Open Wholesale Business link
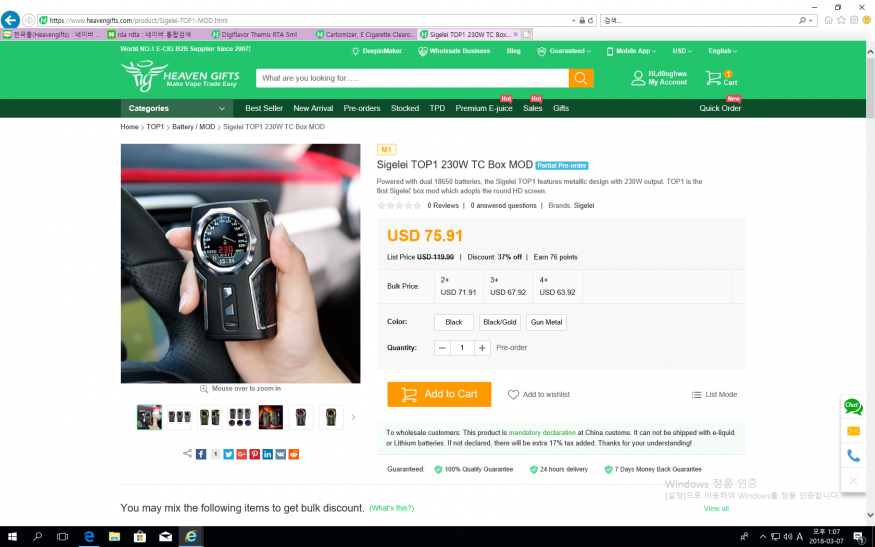 point(454,51)
